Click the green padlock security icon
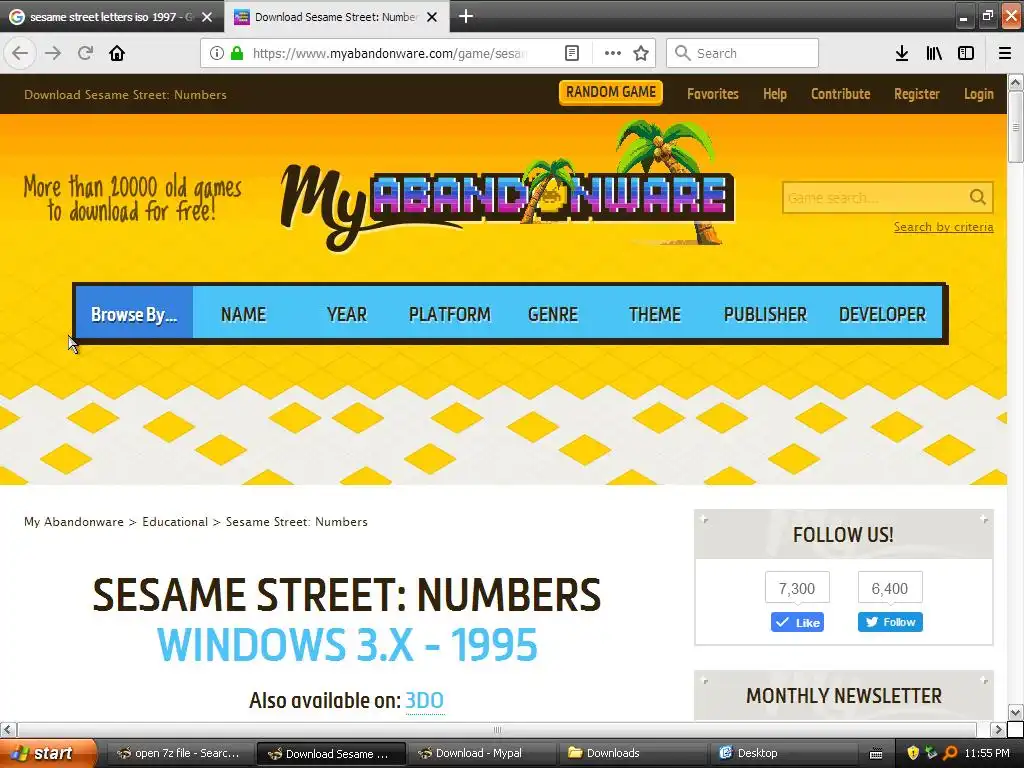 (237, 53)
